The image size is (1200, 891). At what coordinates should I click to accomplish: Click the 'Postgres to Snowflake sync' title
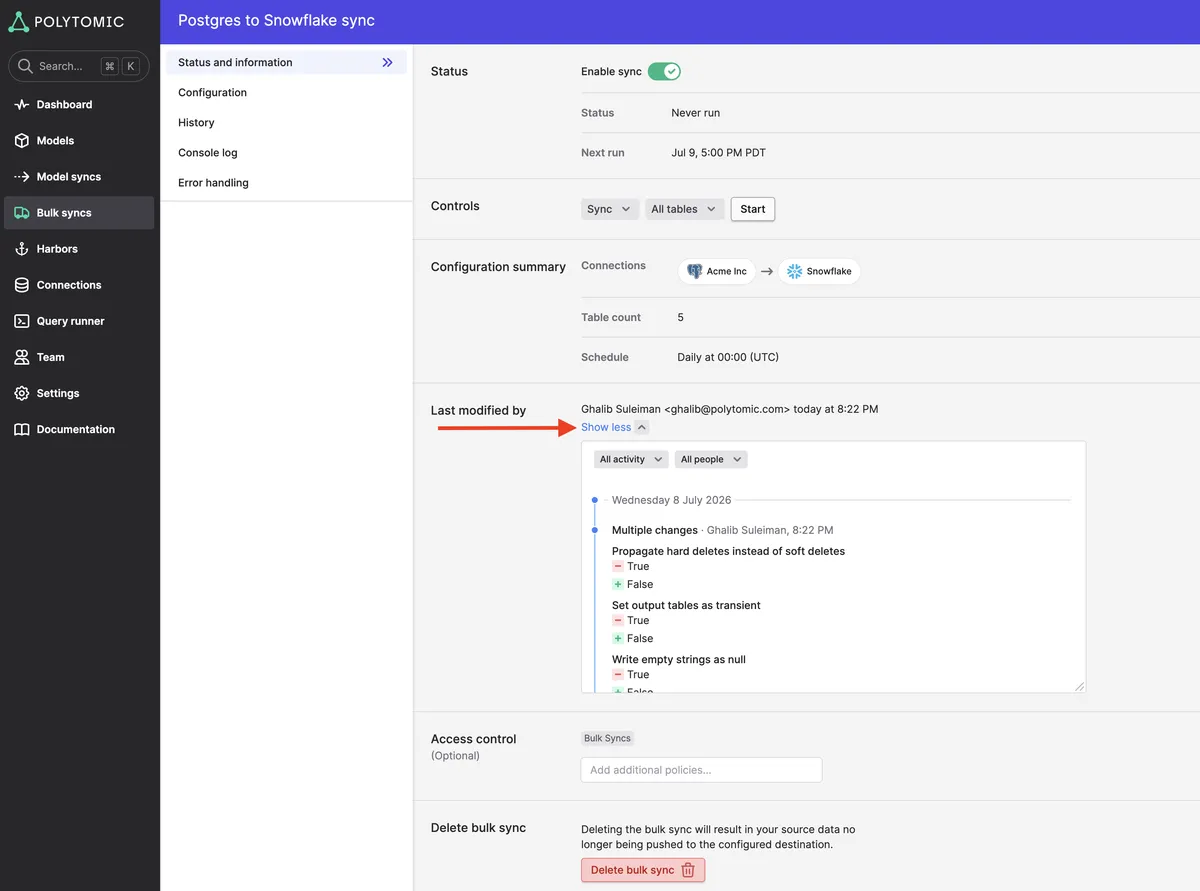coord(276,20)
